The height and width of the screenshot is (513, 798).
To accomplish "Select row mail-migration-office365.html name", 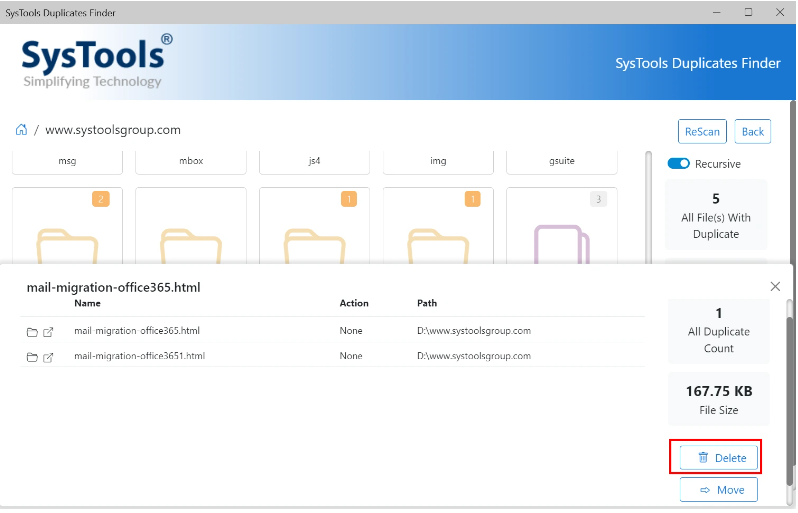I will point(137,331).
